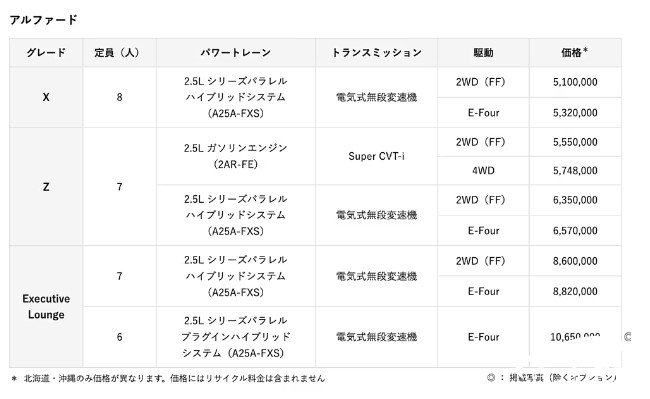Click the アルファード heading
The height and width of the screenshot is (399, 650).
point(44,19)
